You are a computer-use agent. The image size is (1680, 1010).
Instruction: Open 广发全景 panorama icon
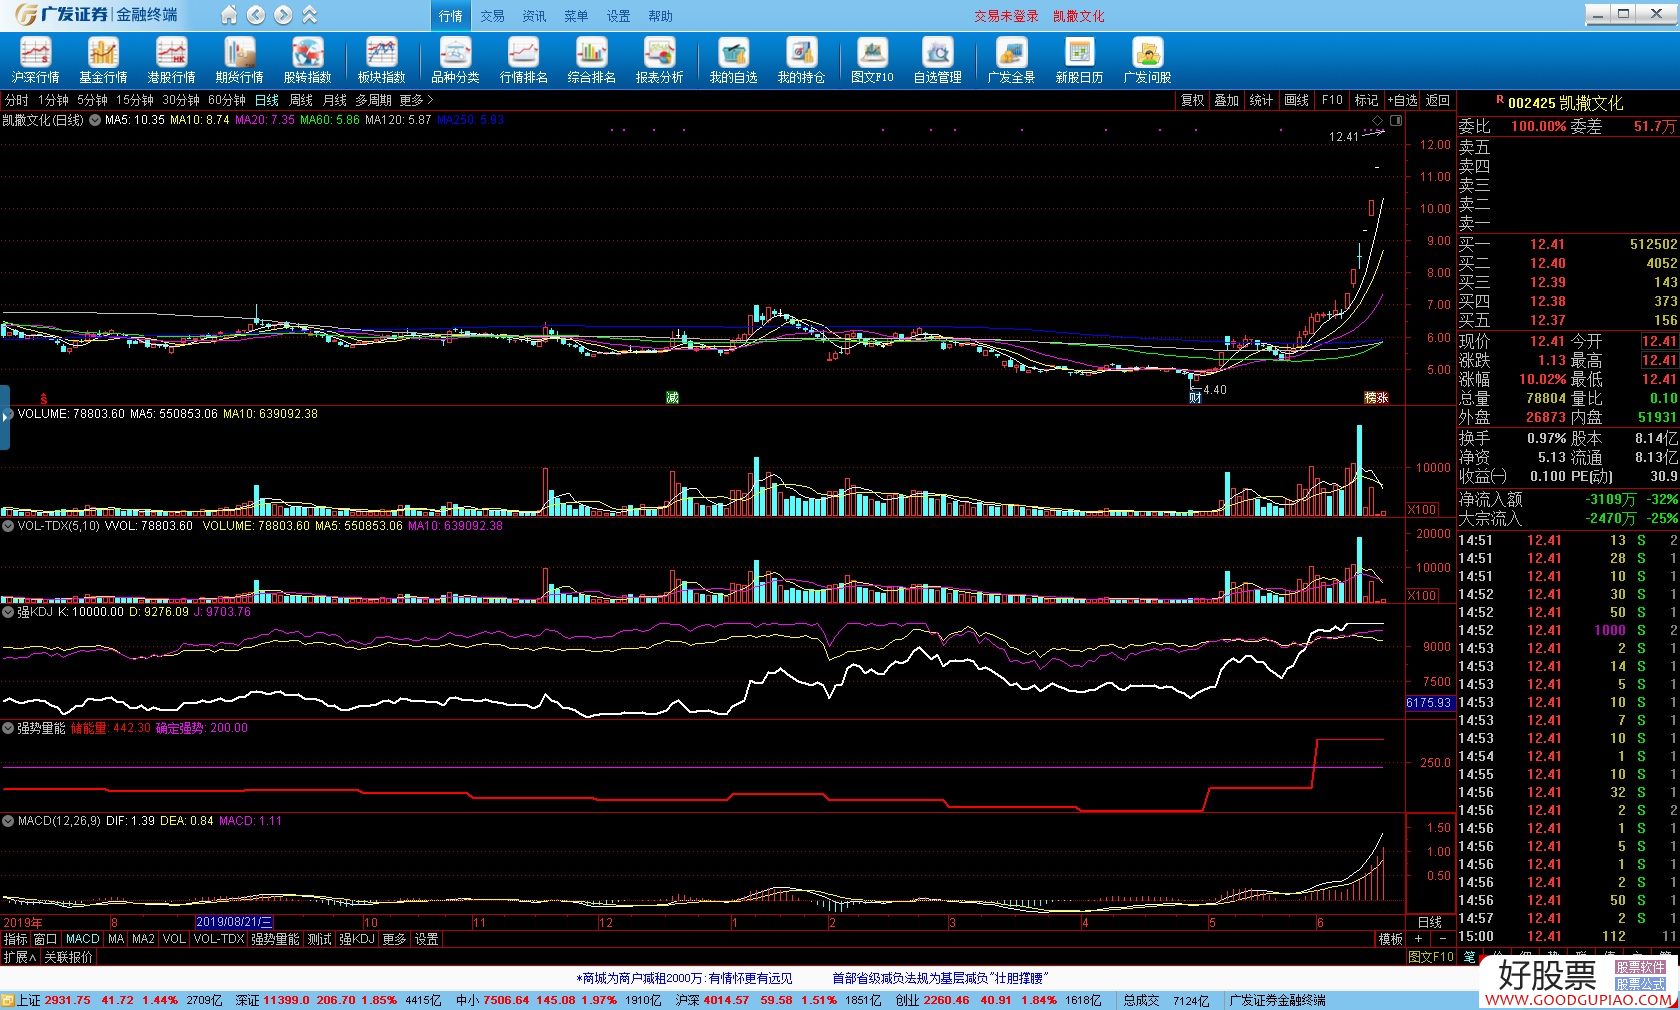click(x=1011, y=60)
